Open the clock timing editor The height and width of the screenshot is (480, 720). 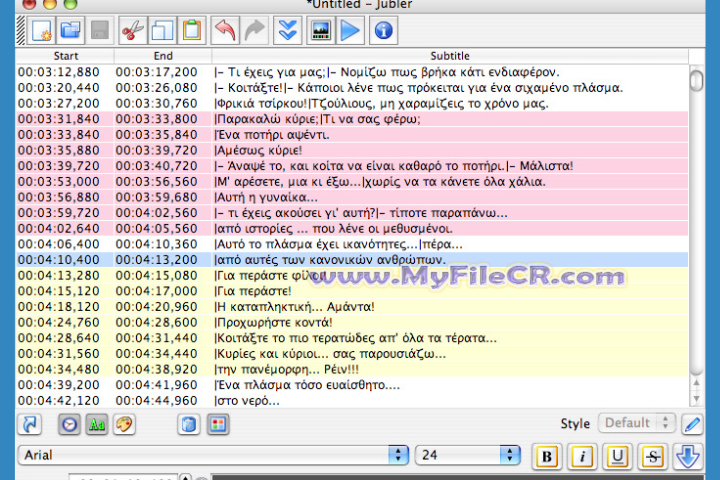tap(69, 424)
